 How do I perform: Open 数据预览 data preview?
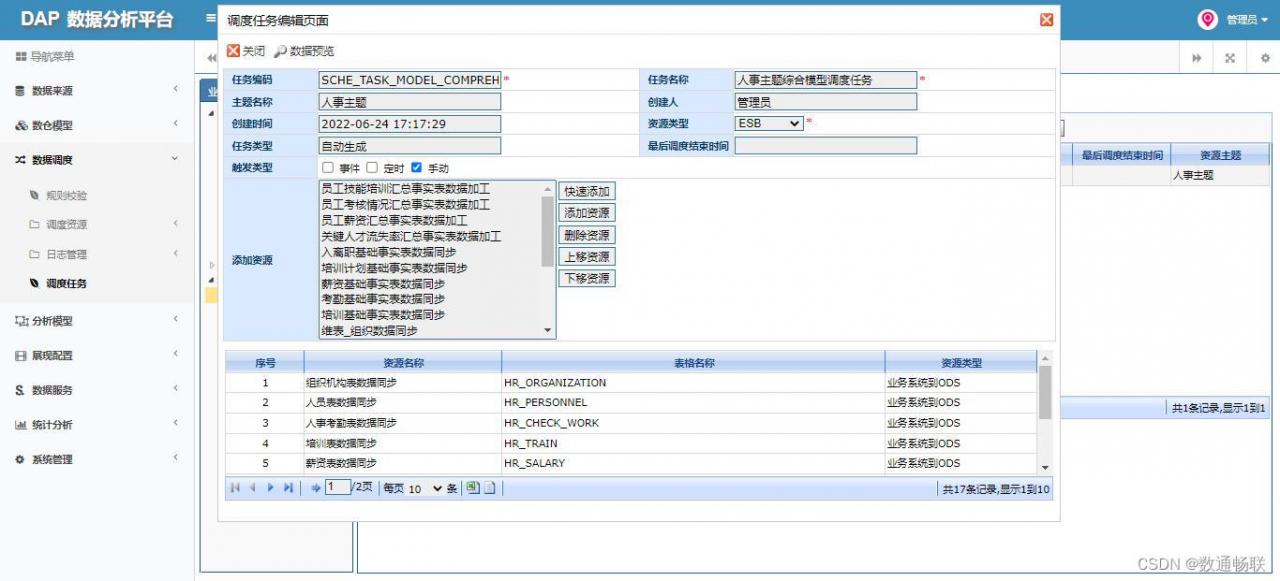pos(304,51)
